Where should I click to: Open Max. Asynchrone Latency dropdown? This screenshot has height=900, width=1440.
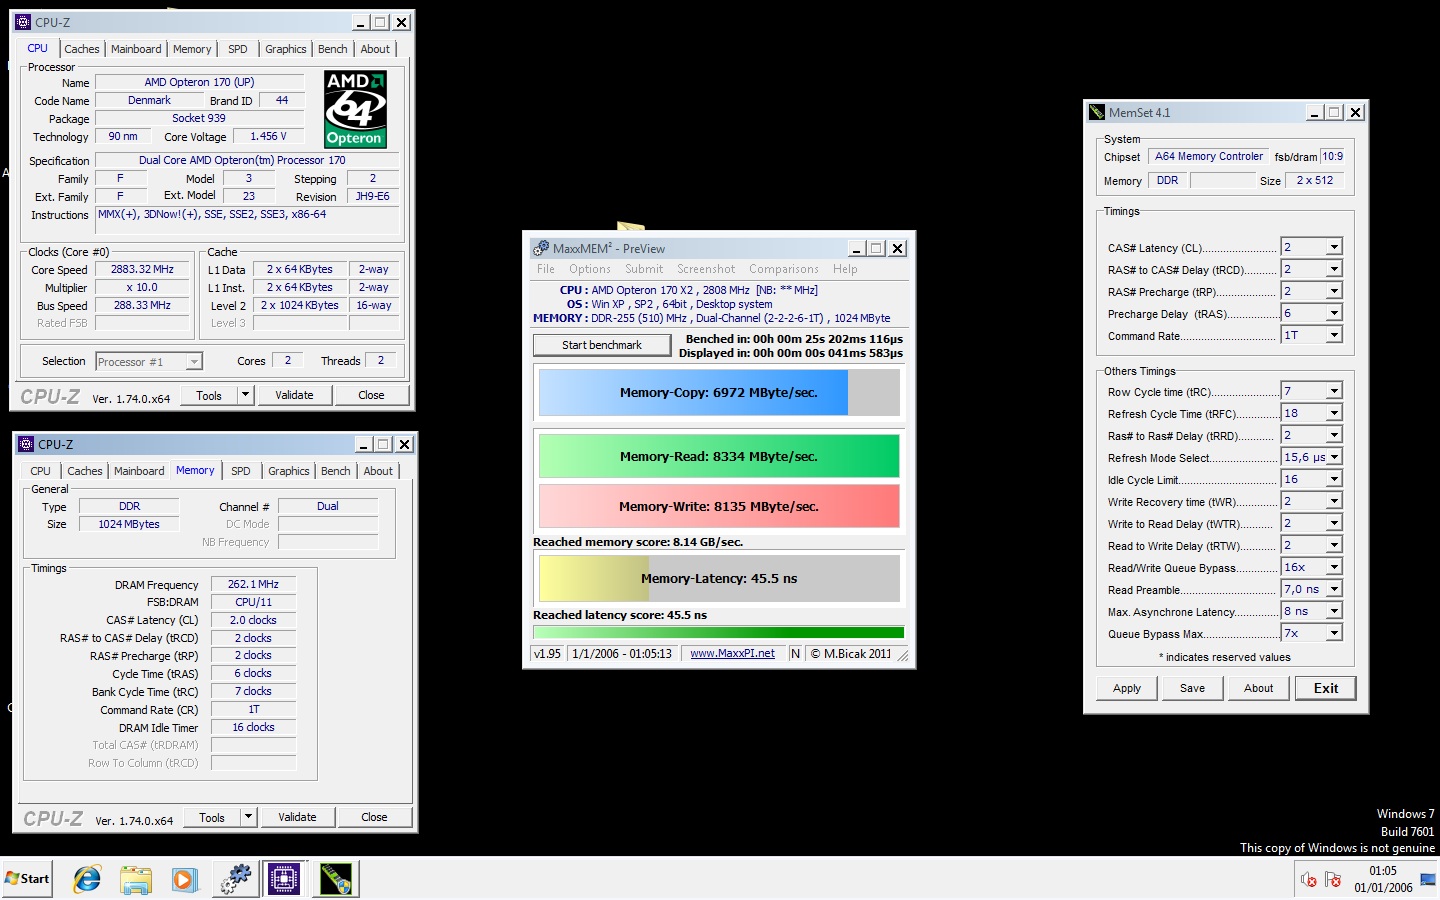pyautogui.click(x=1333, y=611)
